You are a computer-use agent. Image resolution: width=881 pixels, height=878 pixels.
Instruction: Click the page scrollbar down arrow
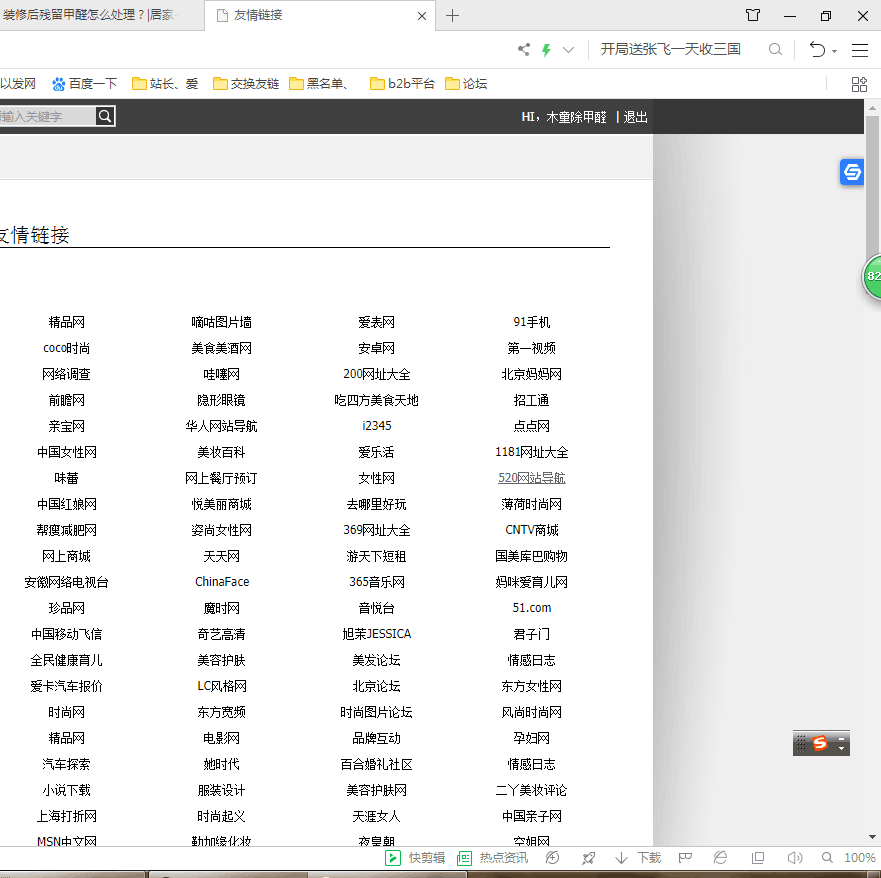click(872, 837)
